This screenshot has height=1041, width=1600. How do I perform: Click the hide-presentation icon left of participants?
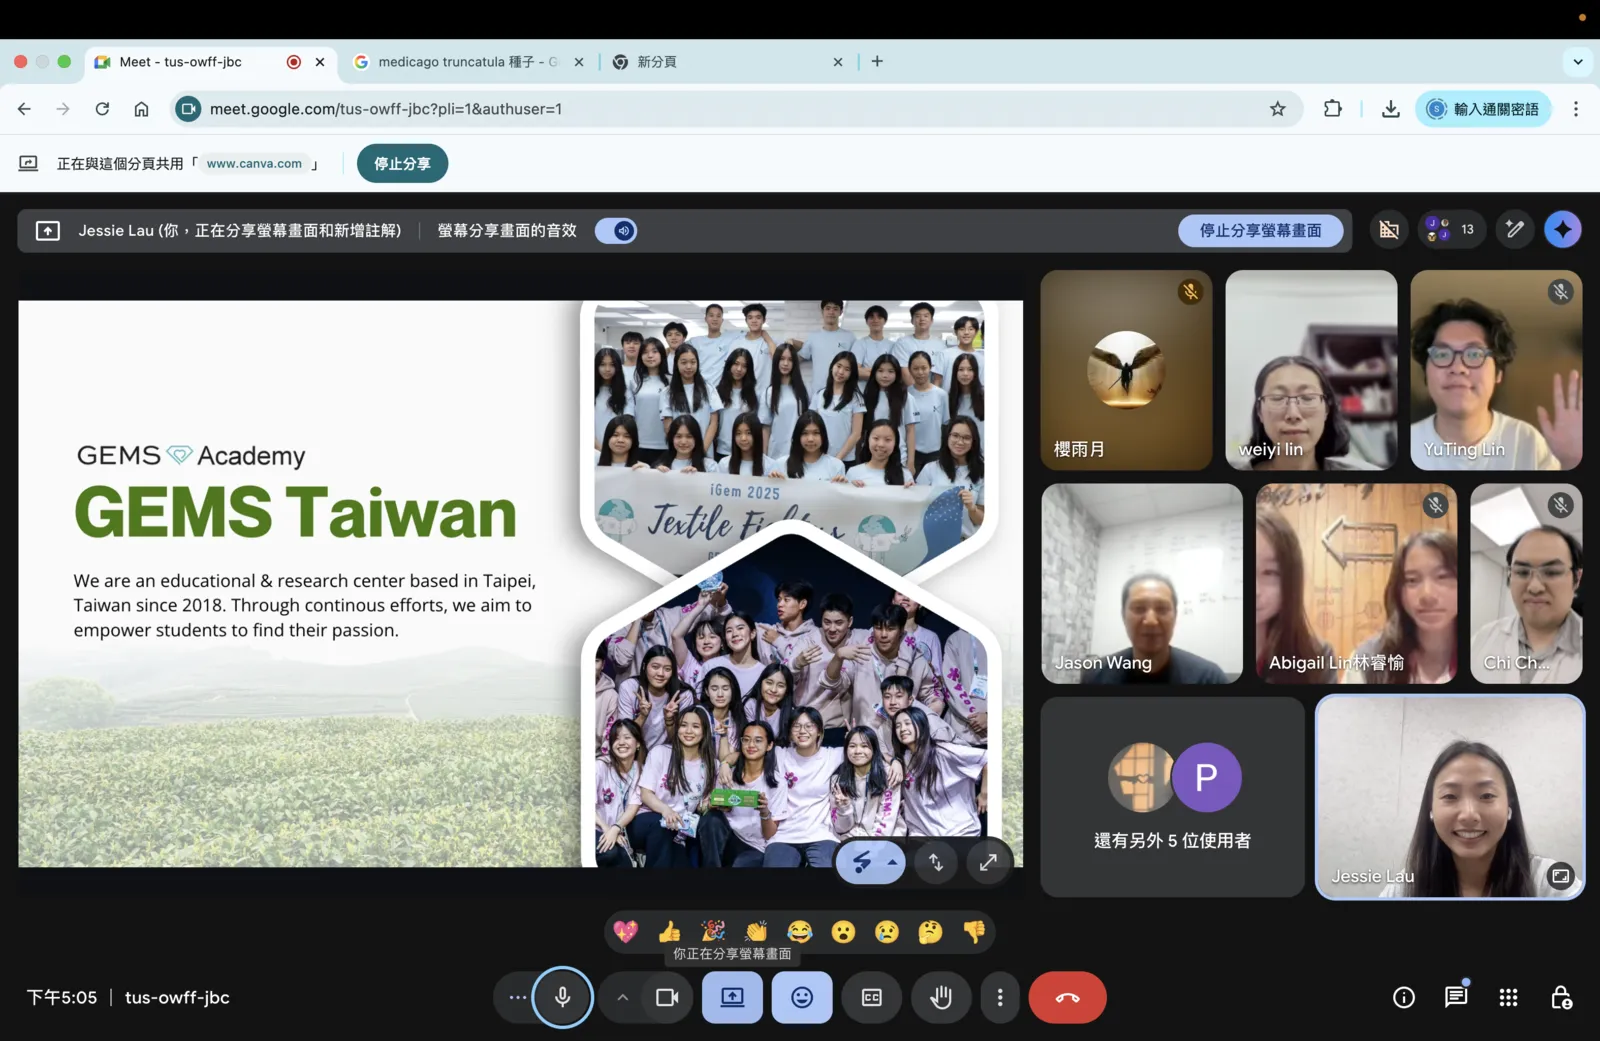1389,229
